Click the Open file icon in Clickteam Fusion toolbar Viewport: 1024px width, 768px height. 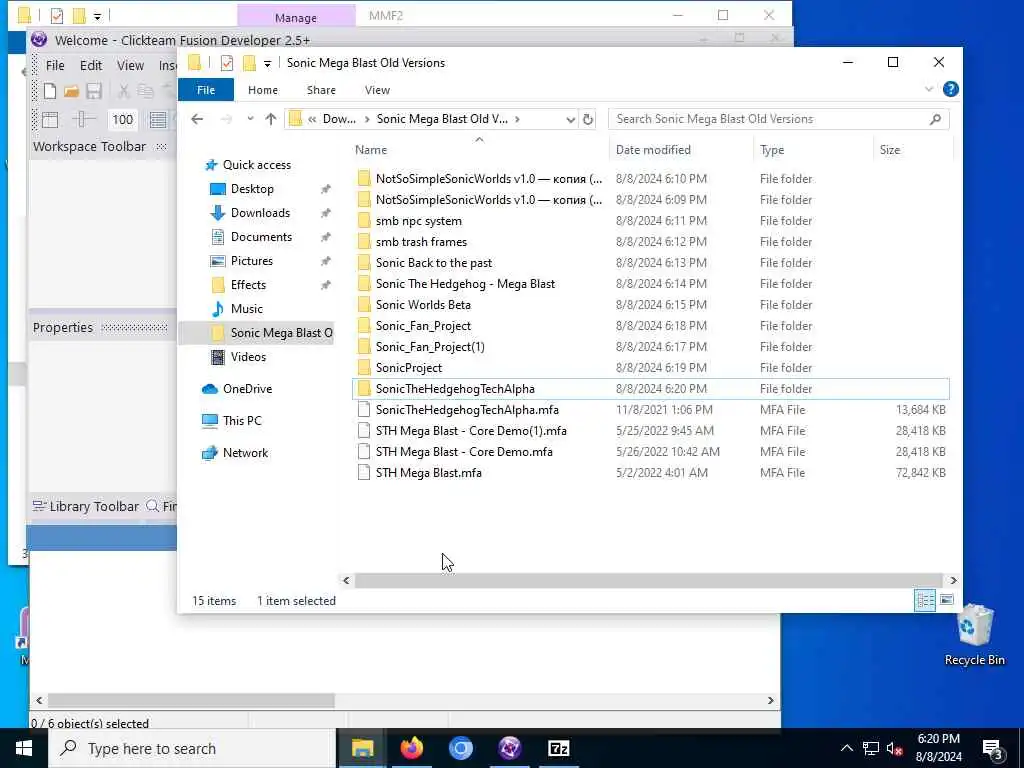pos(71,91)
